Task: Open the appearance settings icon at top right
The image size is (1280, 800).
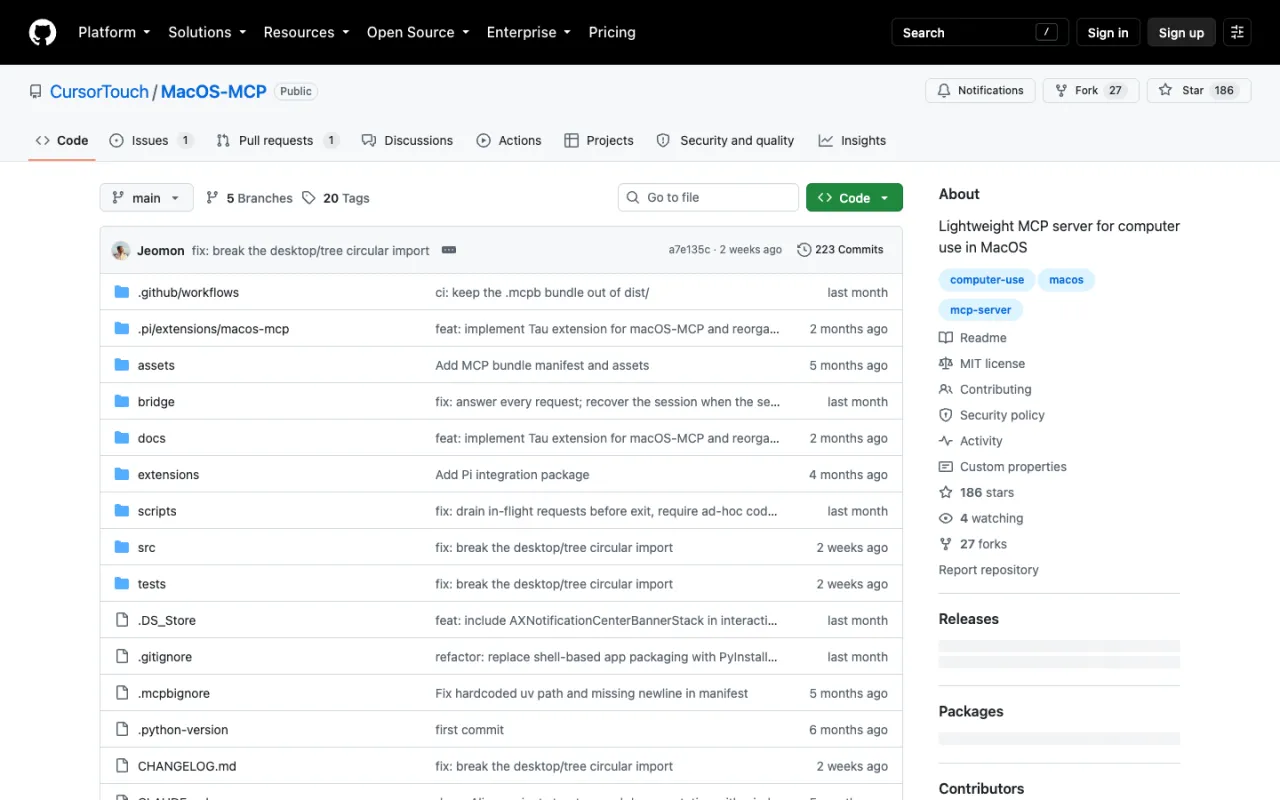Action: tap(1237, 32)
